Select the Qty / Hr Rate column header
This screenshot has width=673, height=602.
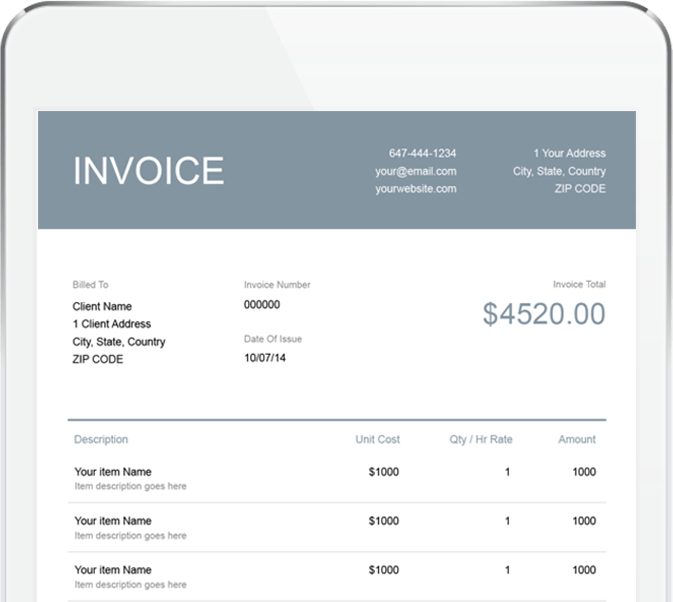[x=481, y=439]
